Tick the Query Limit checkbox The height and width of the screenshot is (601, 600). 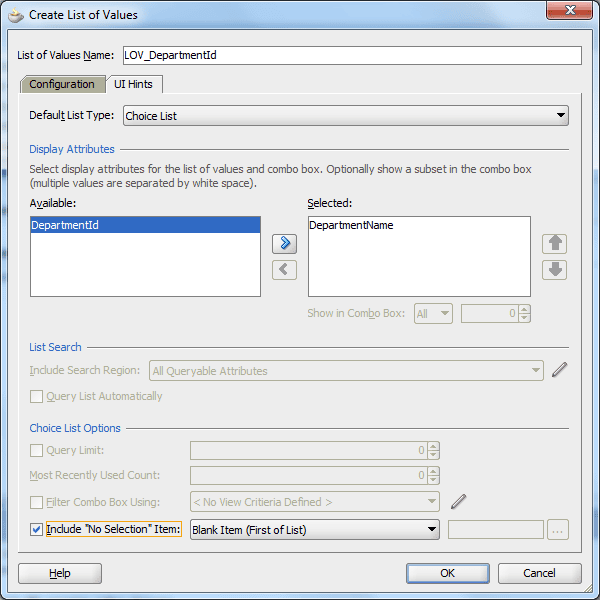tap(36, 450)
